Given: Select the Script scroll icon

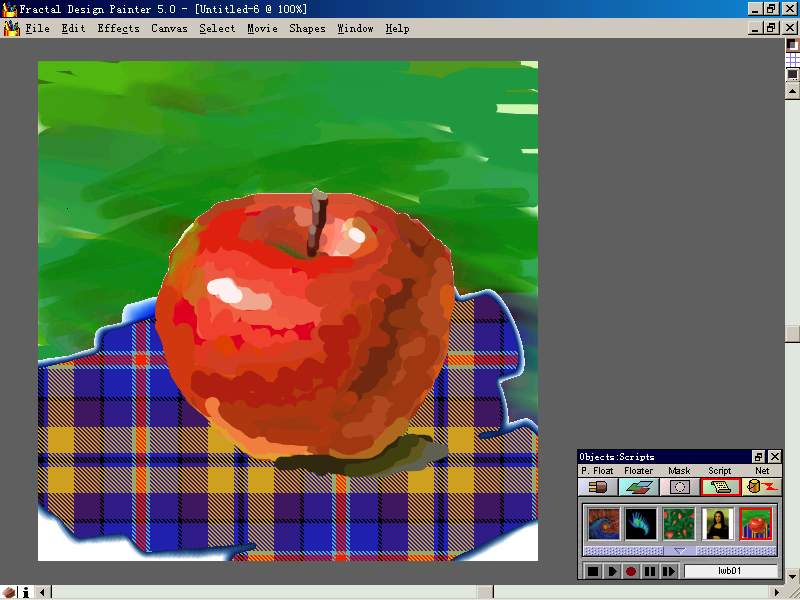Looking at the screenshot, I should [x=720, y=487].
